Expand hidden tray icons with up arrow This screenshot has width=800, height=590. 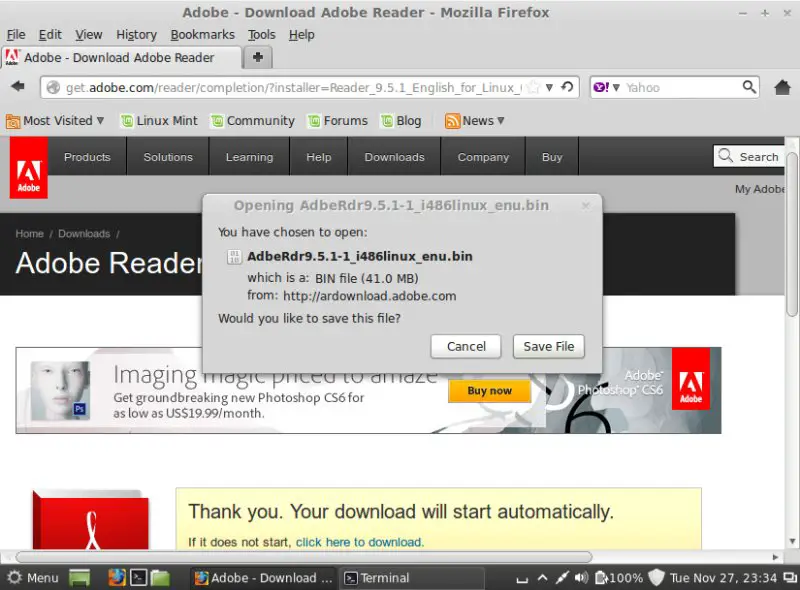(542, 578)
